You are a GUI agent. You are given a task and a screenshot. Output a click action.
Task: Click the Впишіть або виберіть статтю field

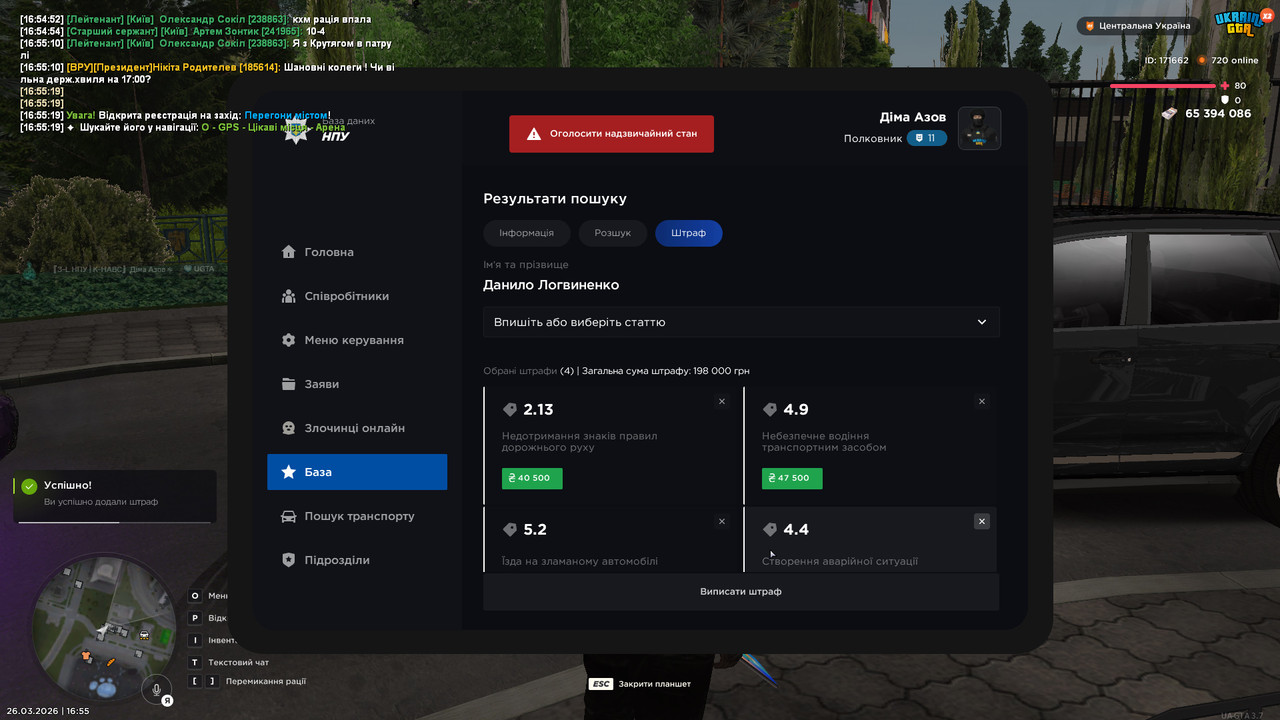(x=741, y=322)
